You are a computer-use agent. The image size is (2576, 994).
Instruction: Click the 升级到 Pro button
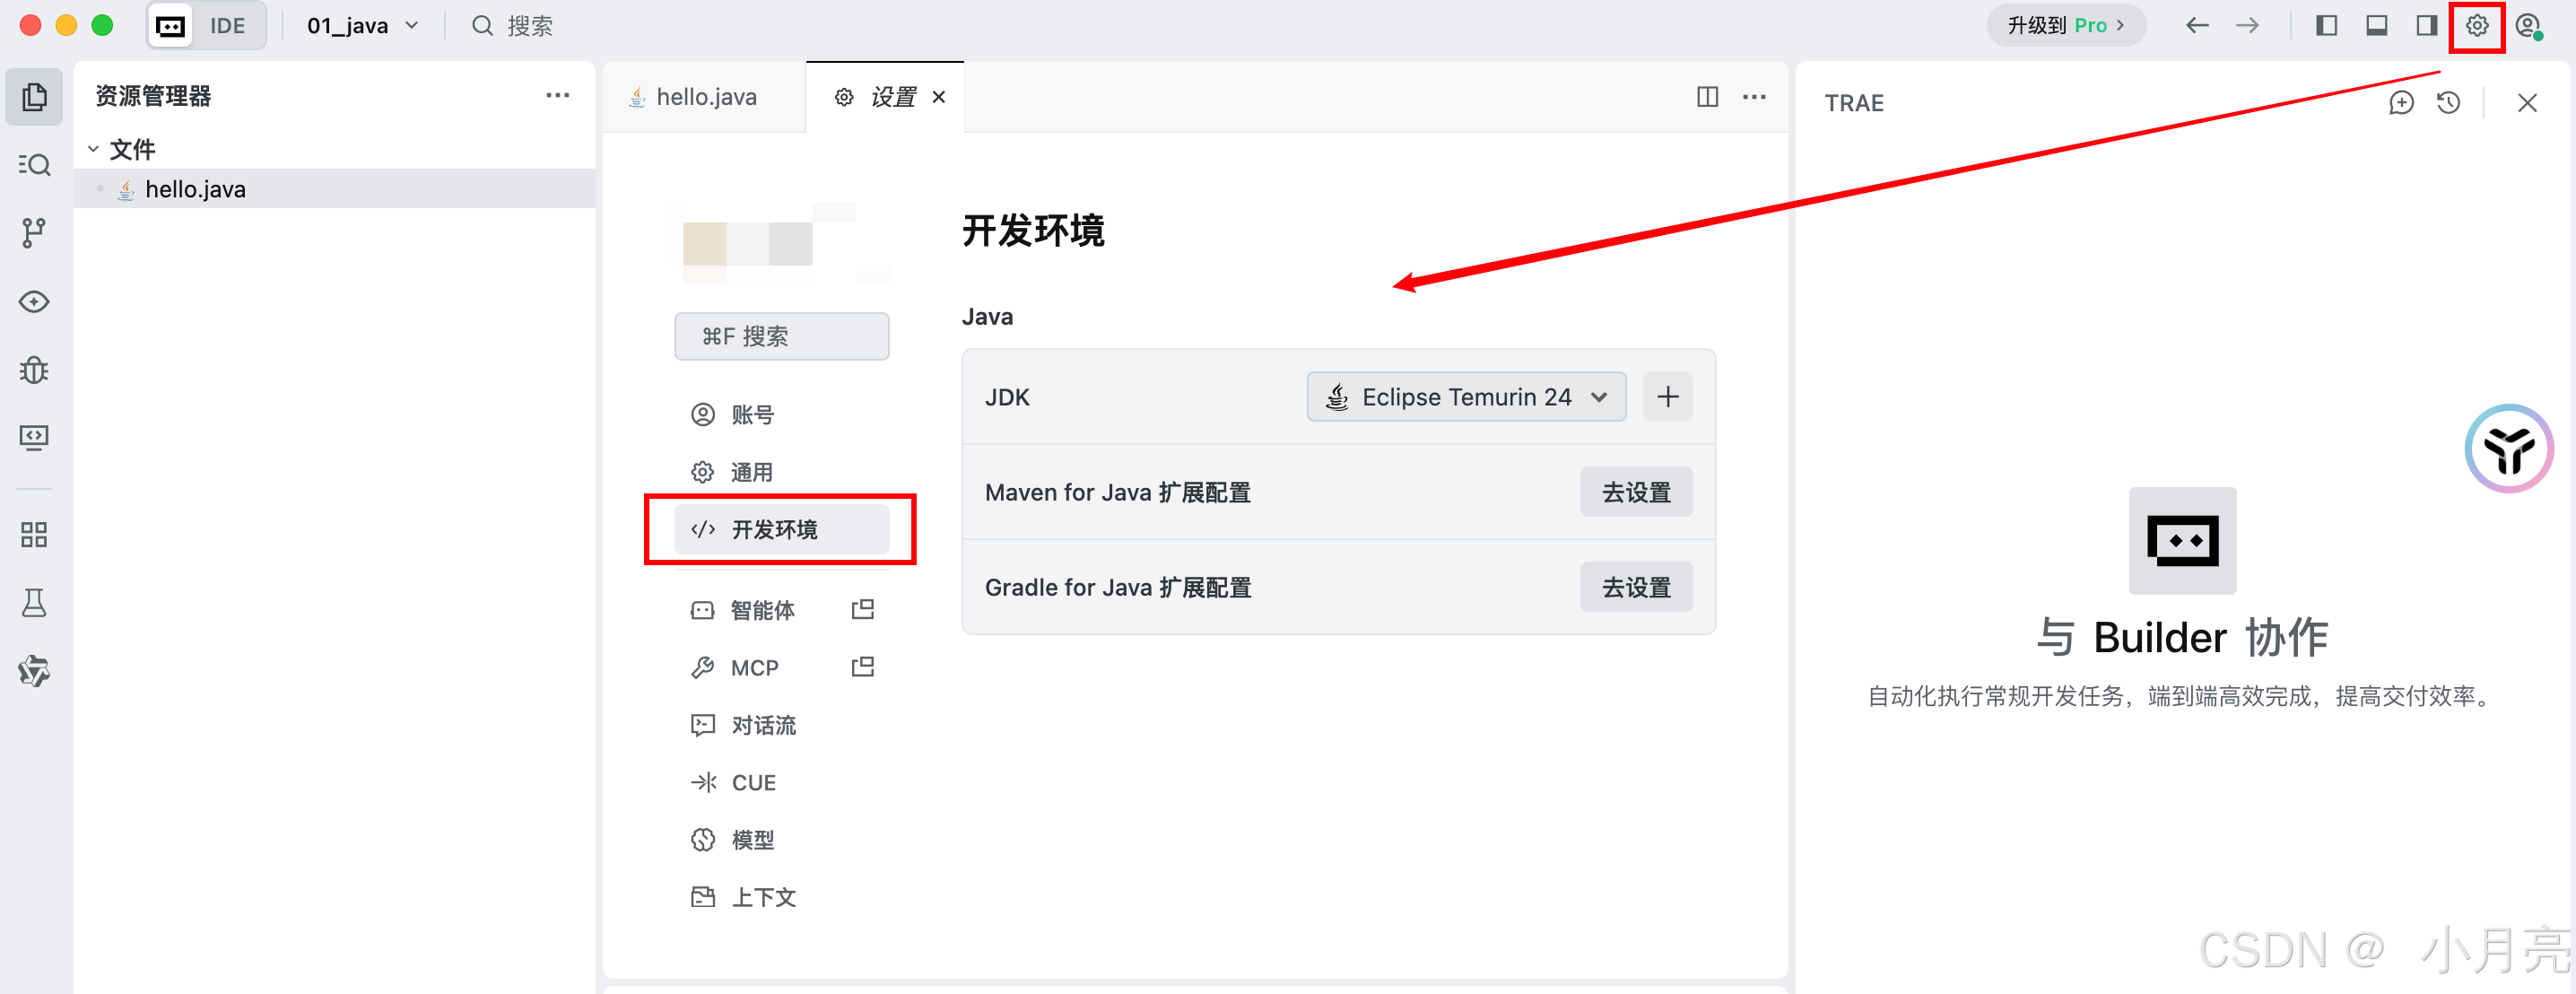(x=2065, y=26)
